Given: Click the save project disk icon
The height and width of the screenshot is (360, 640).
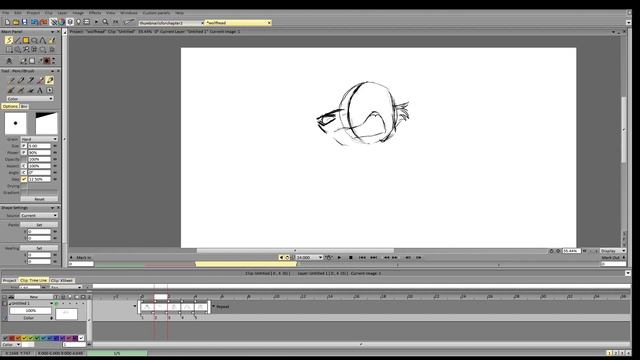Looking at the screenshot, I should point(24,22).
